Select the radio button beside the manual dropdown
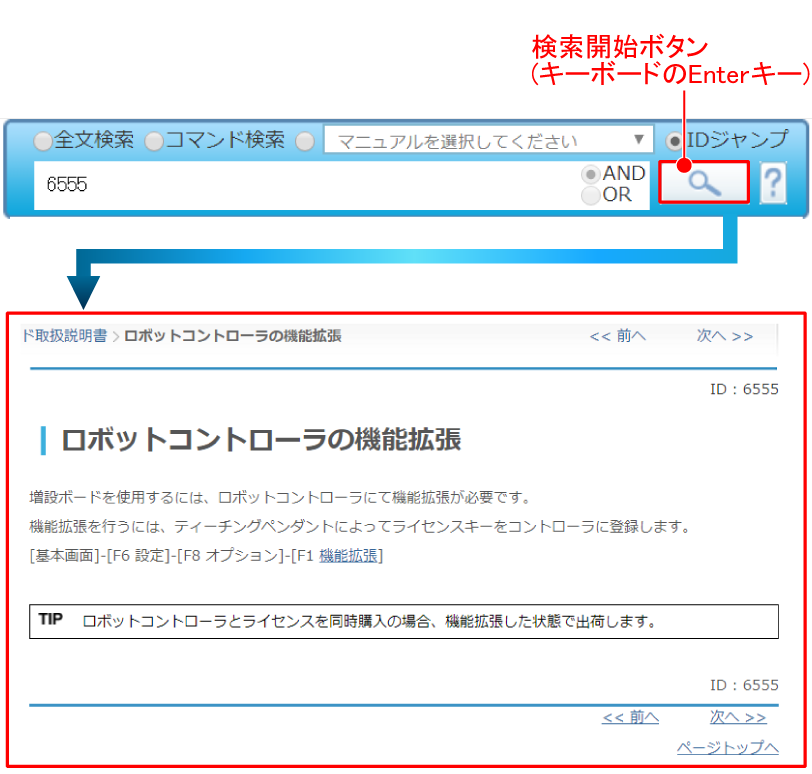Screen dimensions: 812x774 (305, 141)
